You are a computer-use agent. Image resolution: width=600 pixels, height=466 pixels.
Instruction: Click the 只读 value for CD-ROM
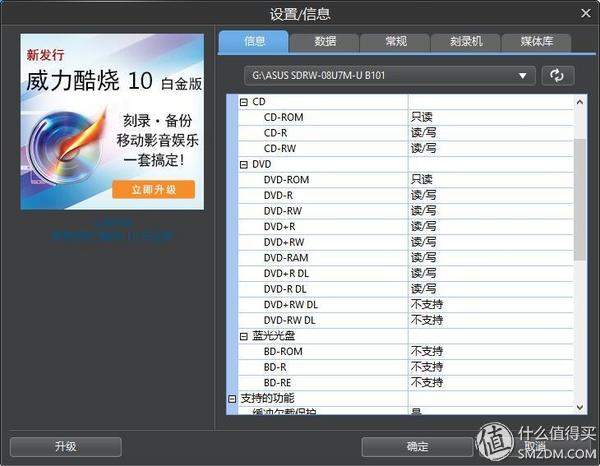click(x=422, y=117)
